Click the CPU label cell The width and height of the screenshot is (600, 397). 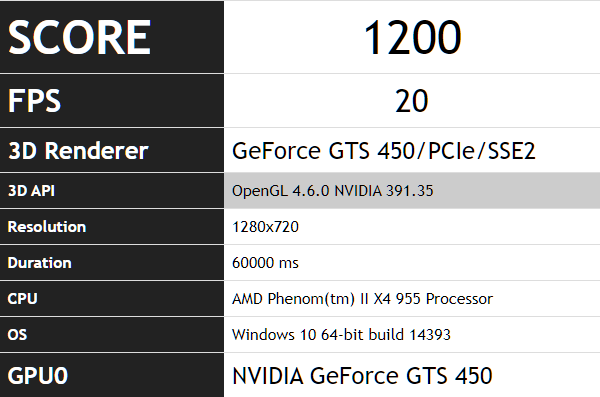click(112, 299)
